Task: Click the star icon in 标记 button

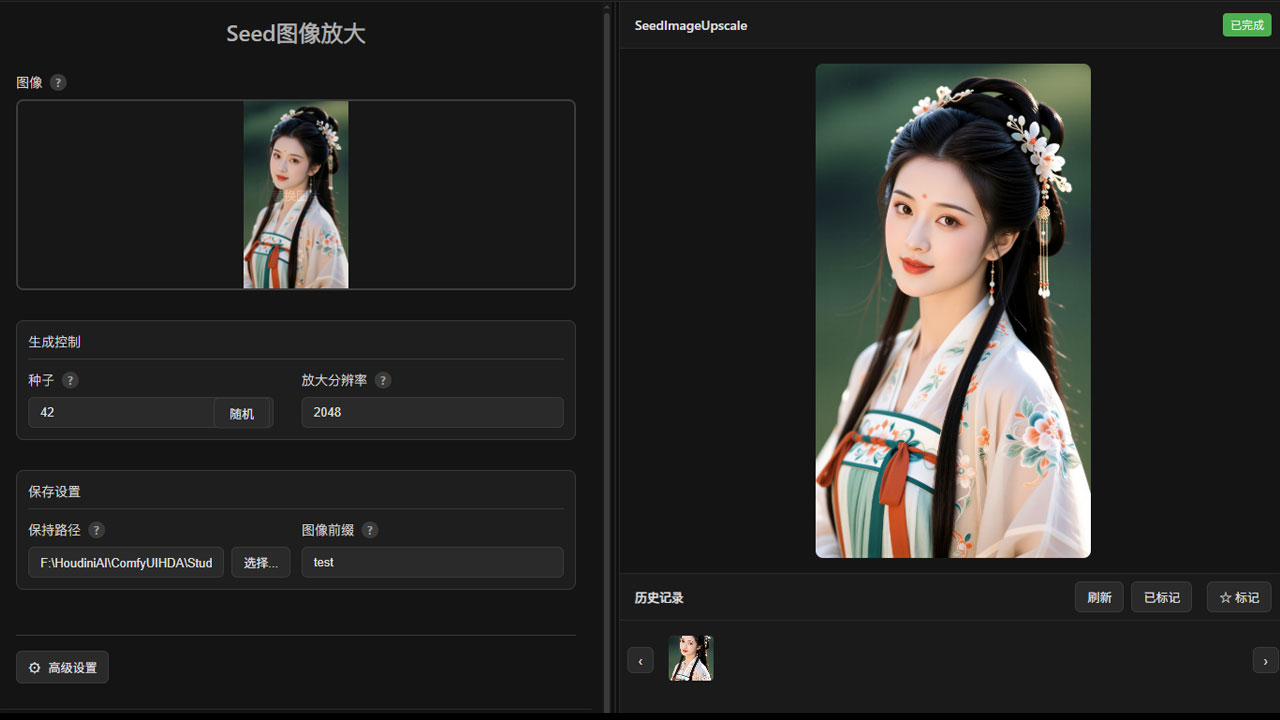Action: [x=1227, y=597]
